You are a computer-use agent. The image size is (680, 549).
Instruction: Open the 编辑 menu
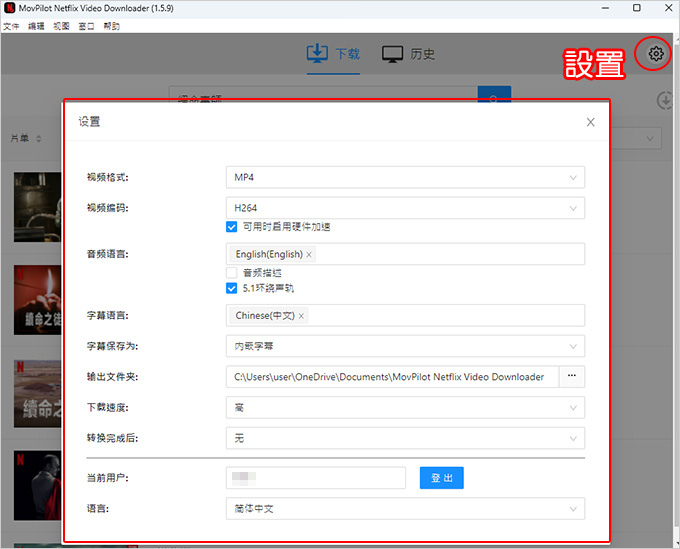click(x=36, y=26)
